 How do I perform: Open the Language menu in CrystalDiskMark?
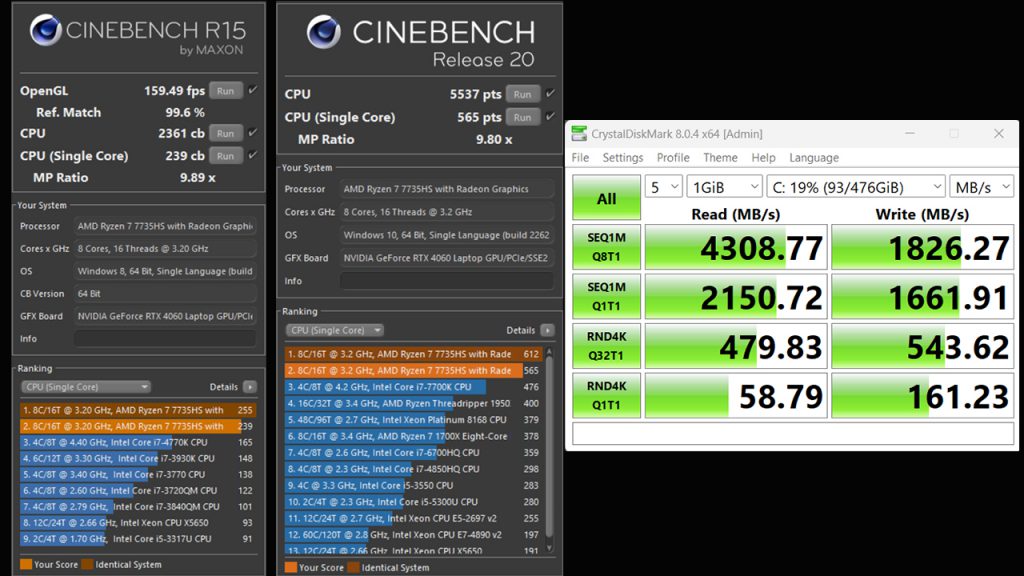click(814, 157)
